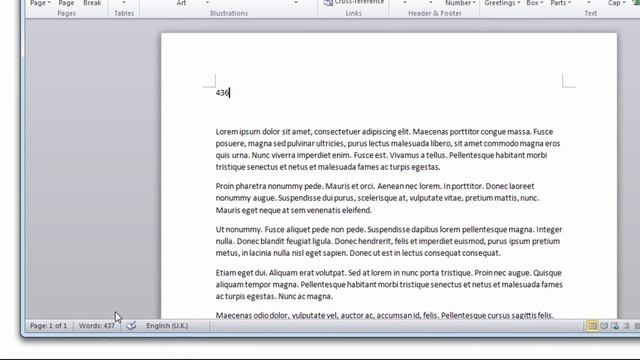Click the Clip Art button
This screenshot has height=360, width=640.
point(181,3)
